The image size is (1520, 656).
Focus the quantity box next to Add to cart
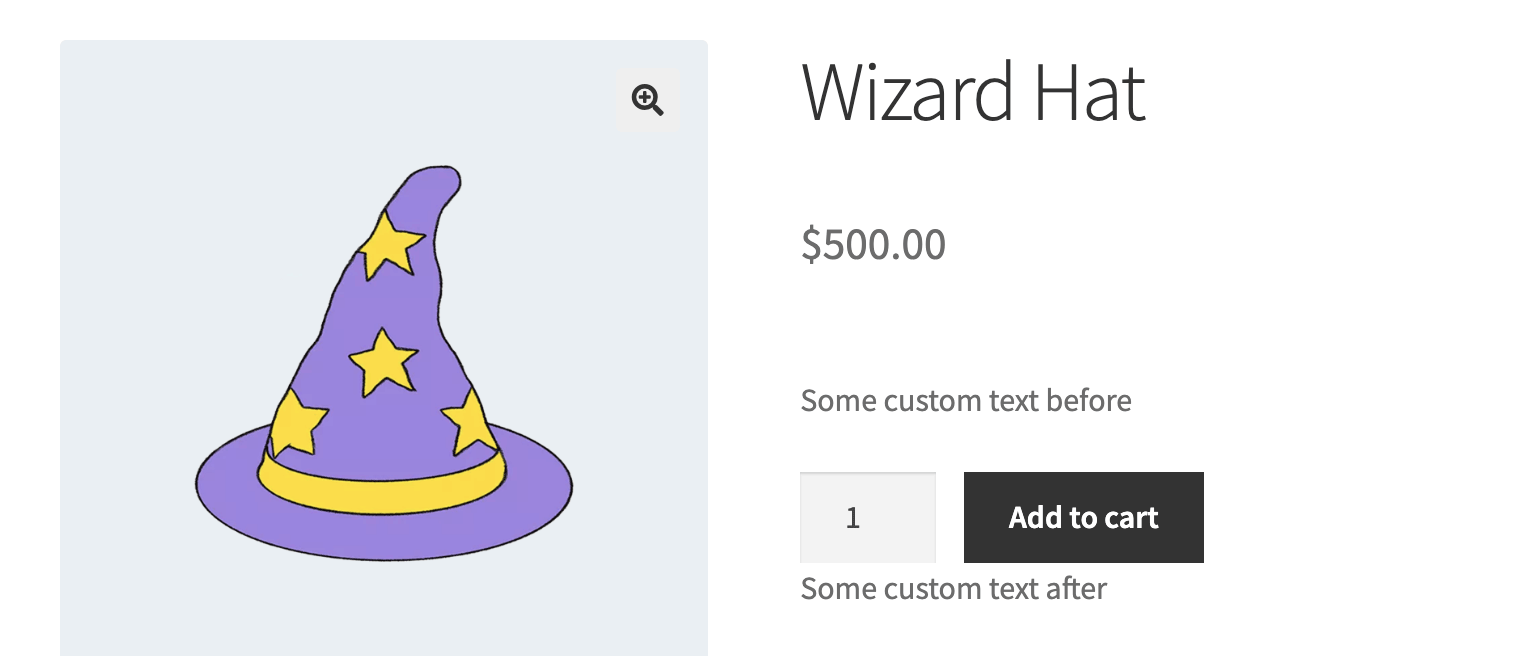pos(867,517)
